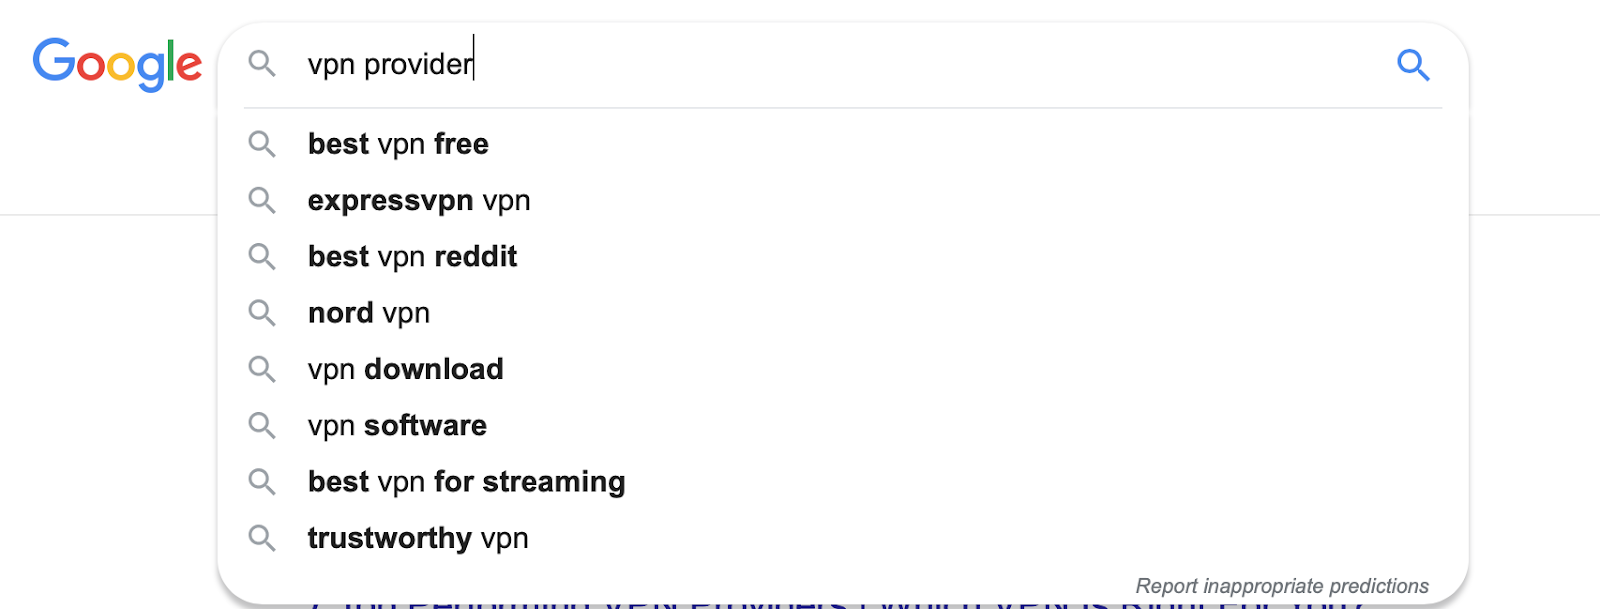Click the Google logo
The width and height of the screenshot is (1600, 609).
pyautogui.click(x=117, y=64)
